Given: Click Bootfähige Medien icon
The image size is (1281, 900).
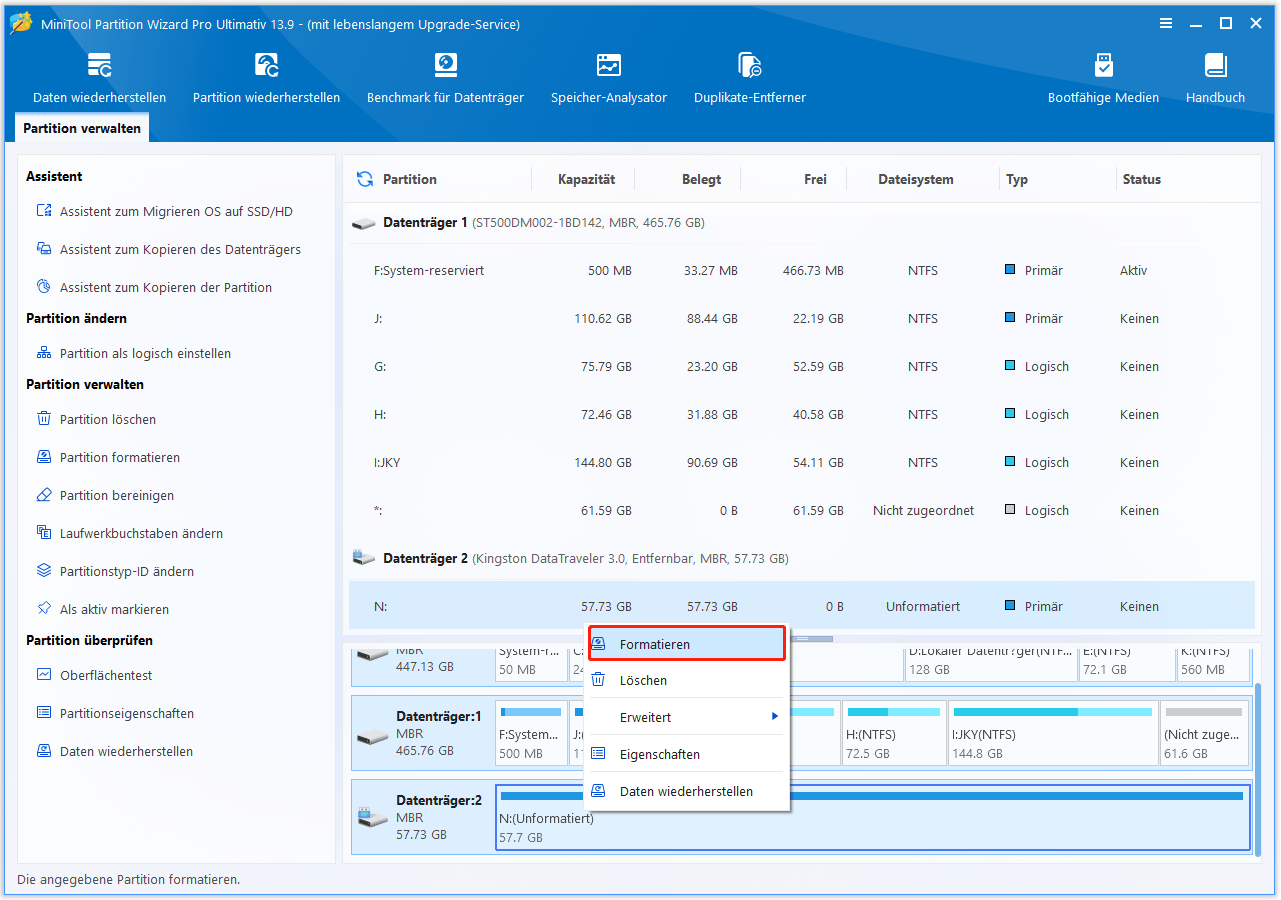Looking at the screenshot, I should point(1103,67).
